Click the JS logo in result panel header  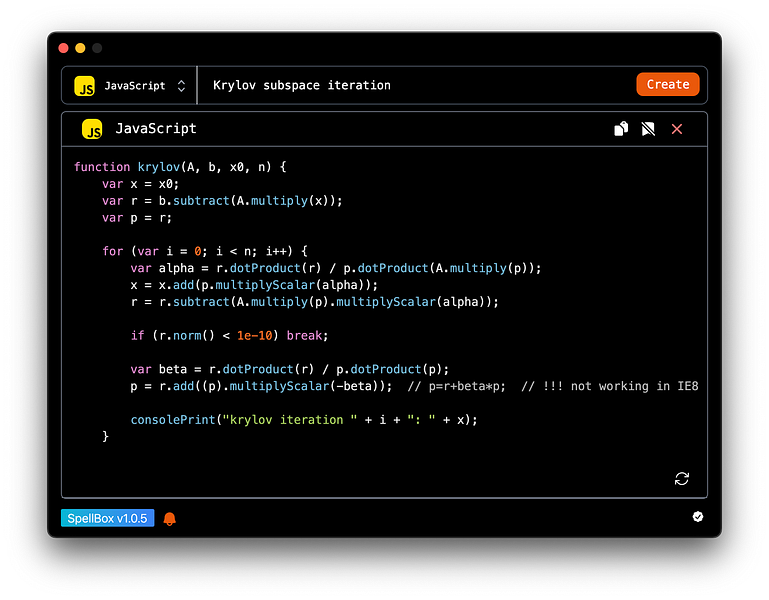point(92,129)
